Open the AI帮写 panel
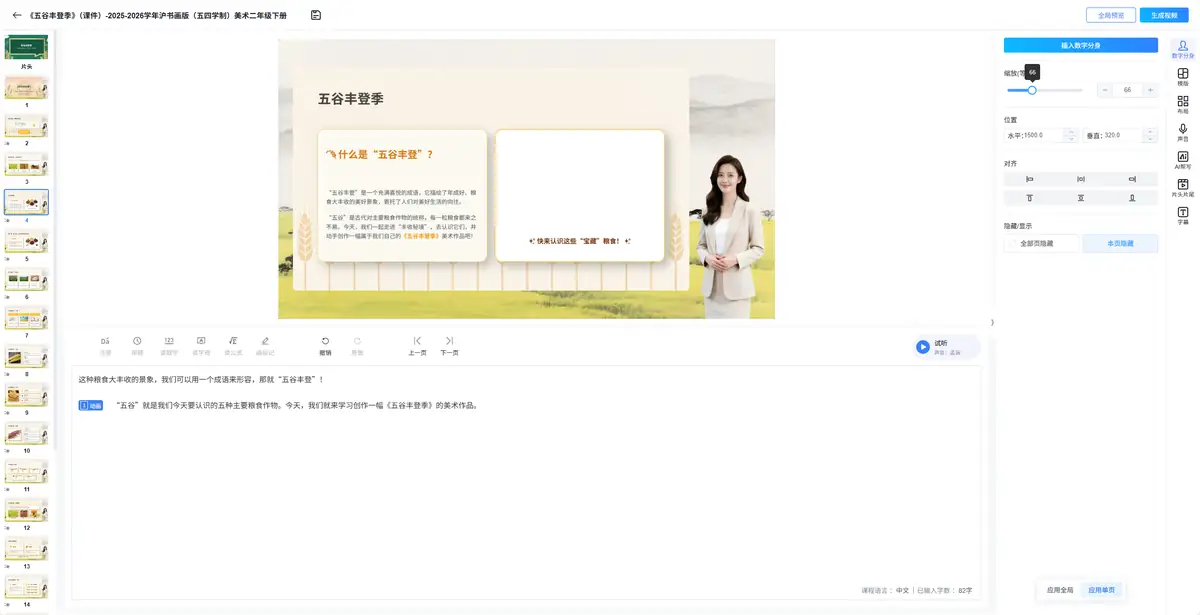Screen dimensions: 1200x615 click(1183, 160)
